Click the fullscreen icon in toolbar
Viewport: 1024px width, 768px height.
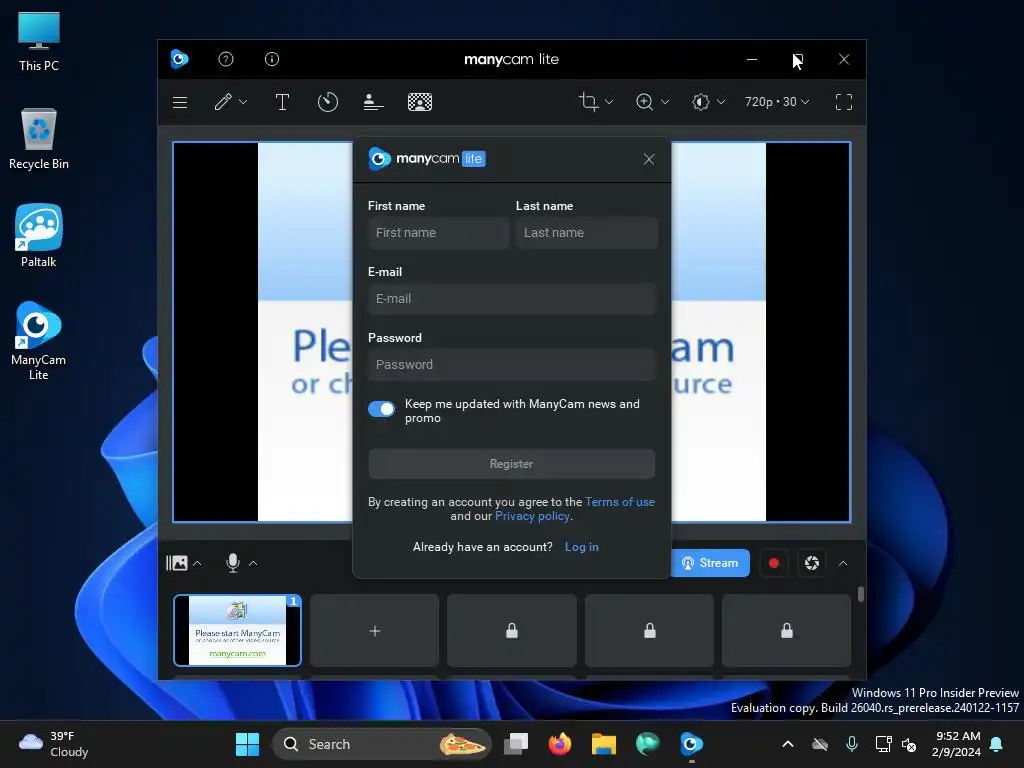pos(844,102)
